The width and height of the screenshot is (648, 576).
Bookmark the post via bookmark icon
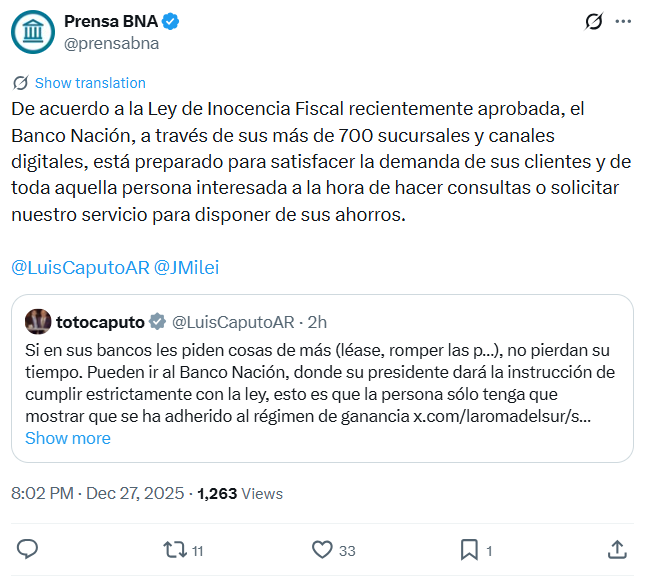tap(468, 549)
